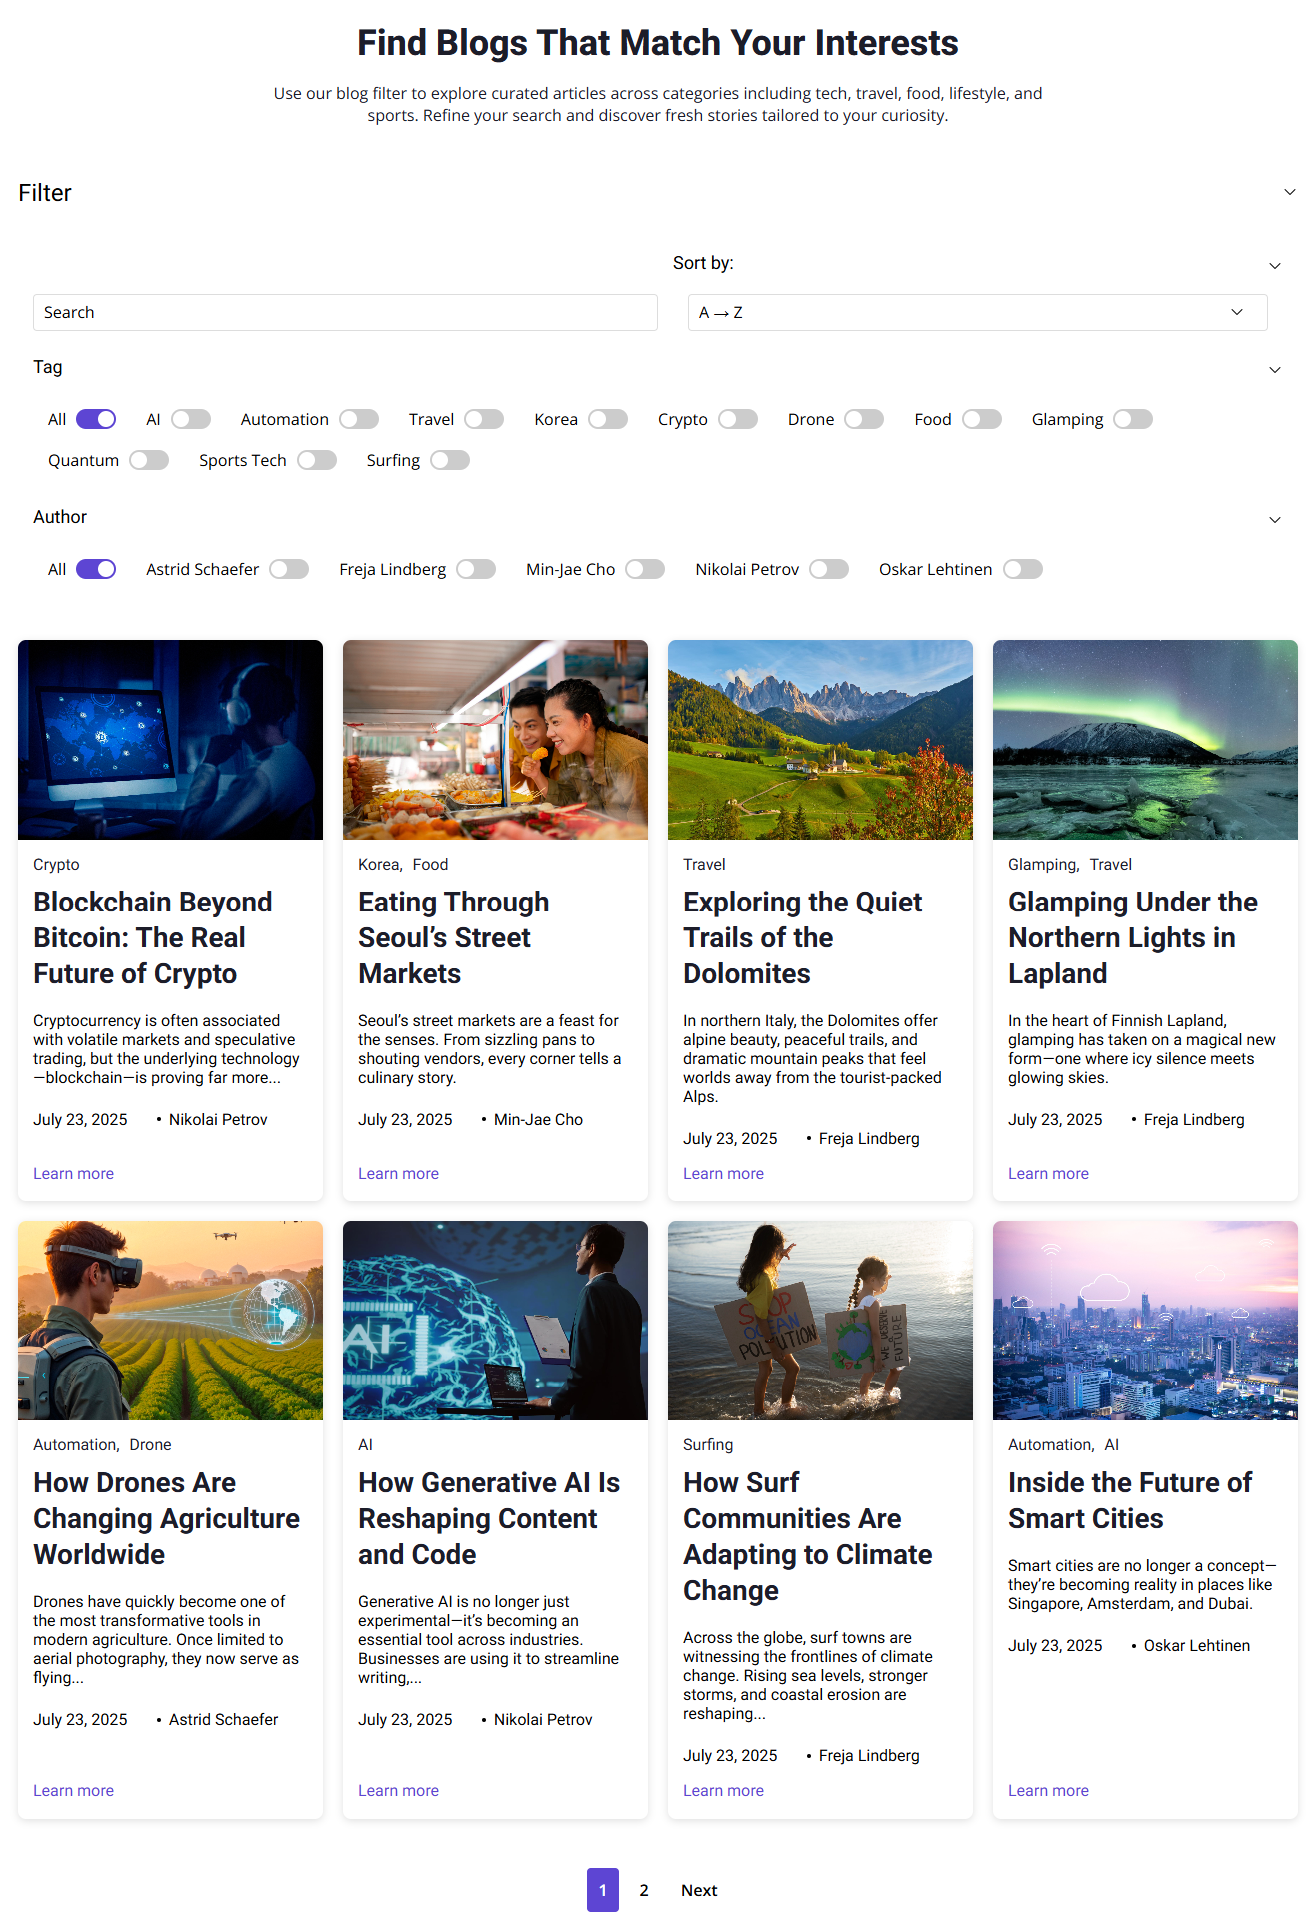Image resolution: width=1309 pixels, height=1932 pixels.
Task: Turn on the Crypto tag switch
Action: 737,419
